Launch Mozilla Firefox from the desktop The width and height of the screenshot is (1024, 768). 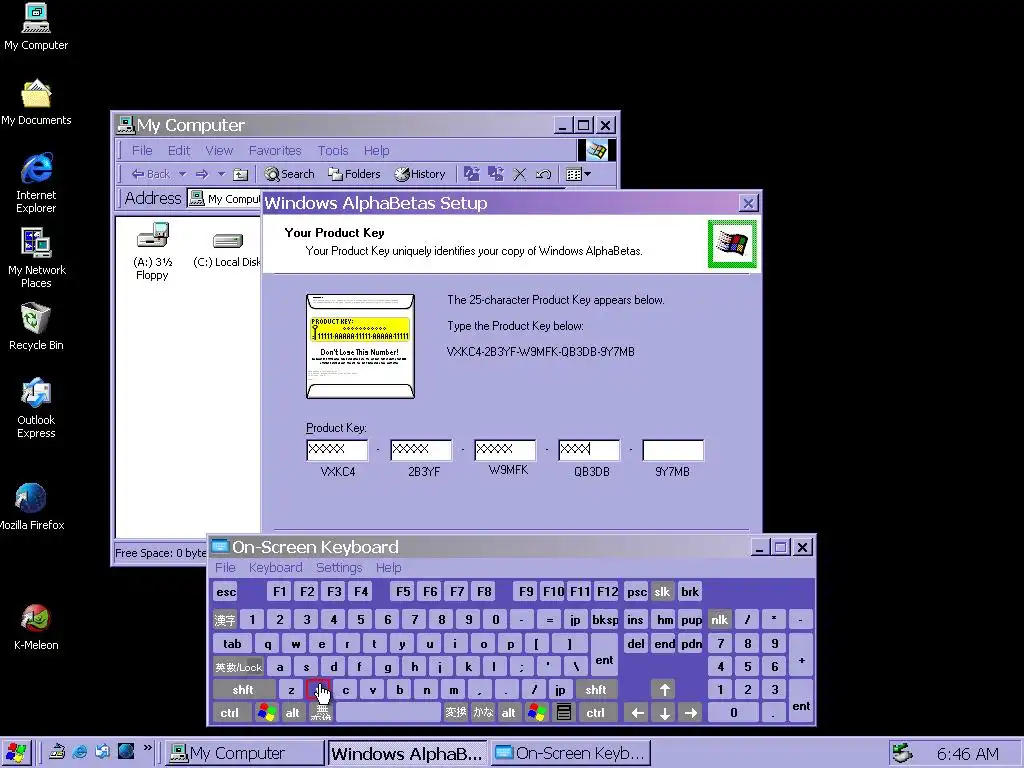(x=31, y=506)
